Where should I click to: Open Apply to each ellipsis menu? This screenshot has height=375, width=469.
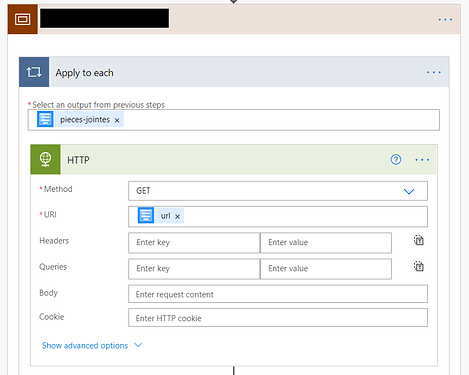point(434,72)
